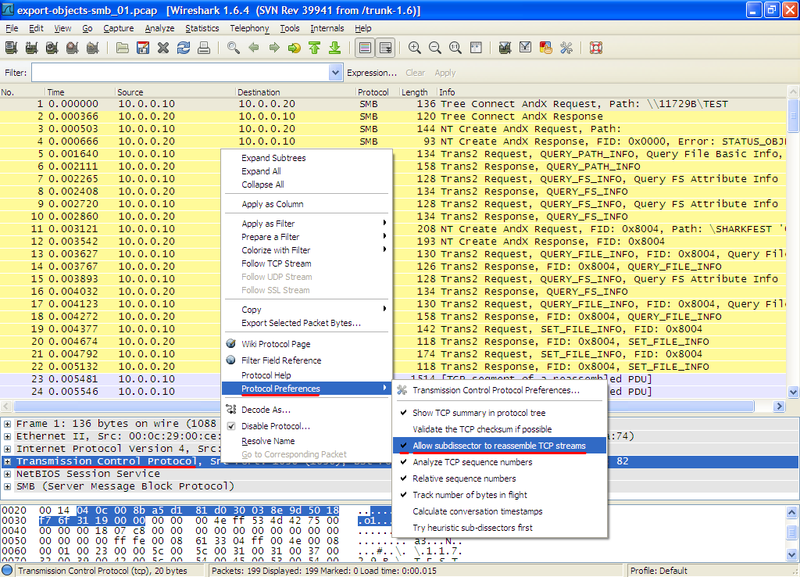Close the capture file using X icon

point(163,48)
